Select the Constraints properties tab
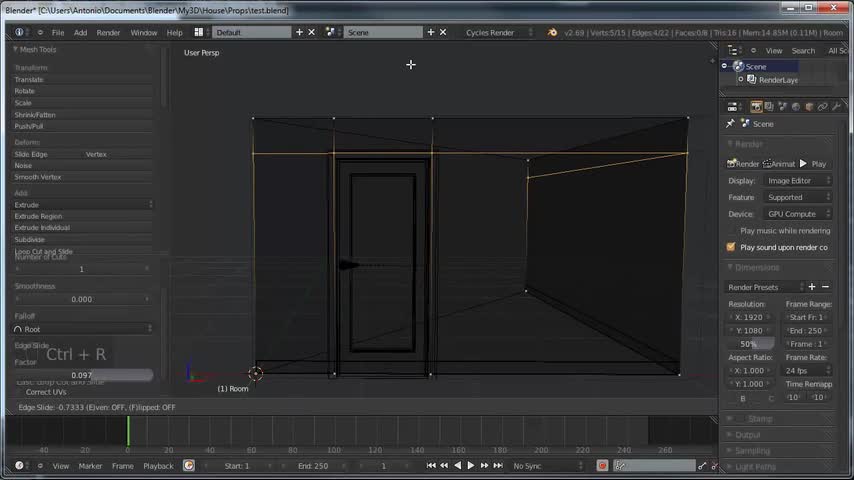 pos(822,107)
